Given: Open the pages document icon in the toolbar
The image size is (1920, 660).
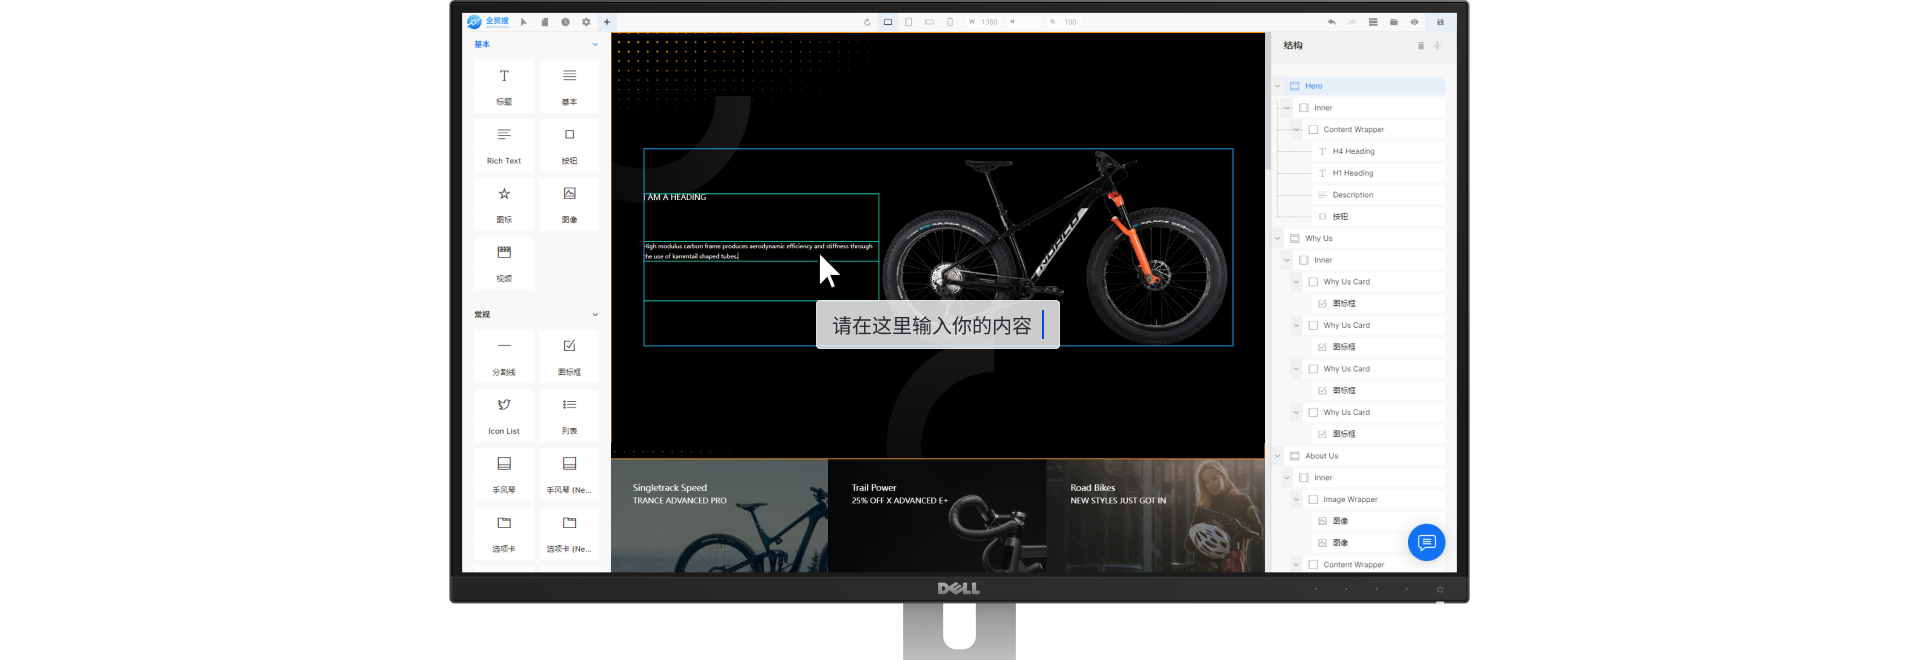Looking at the screenshot, I should [544, 21].
